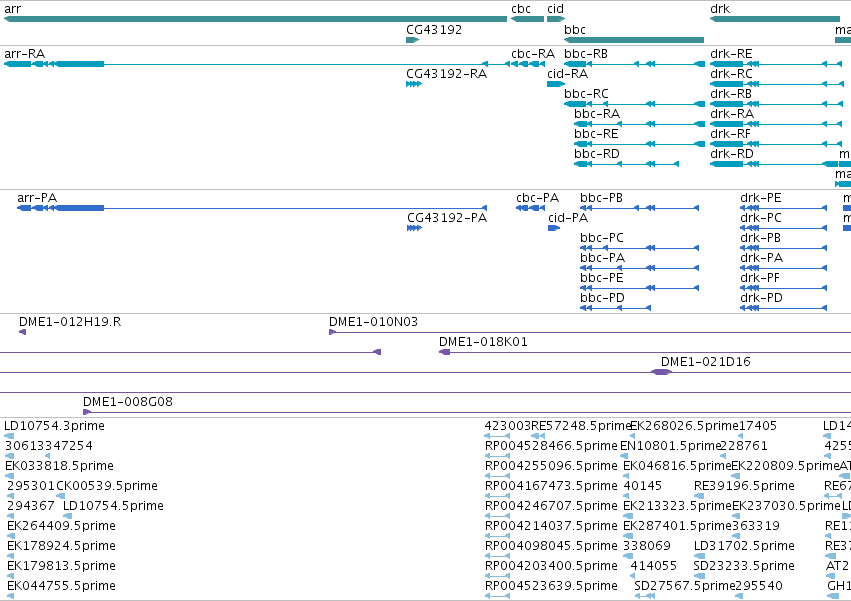
Task: Select BAC clone DME1-018K01 label
Action: point(483,342)
